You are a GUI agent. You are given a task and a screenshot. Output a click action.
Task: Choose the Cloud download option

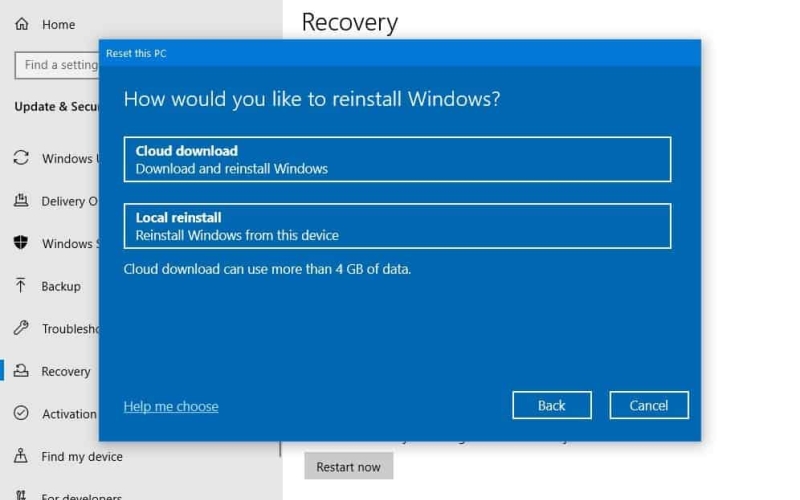point(397,159)
